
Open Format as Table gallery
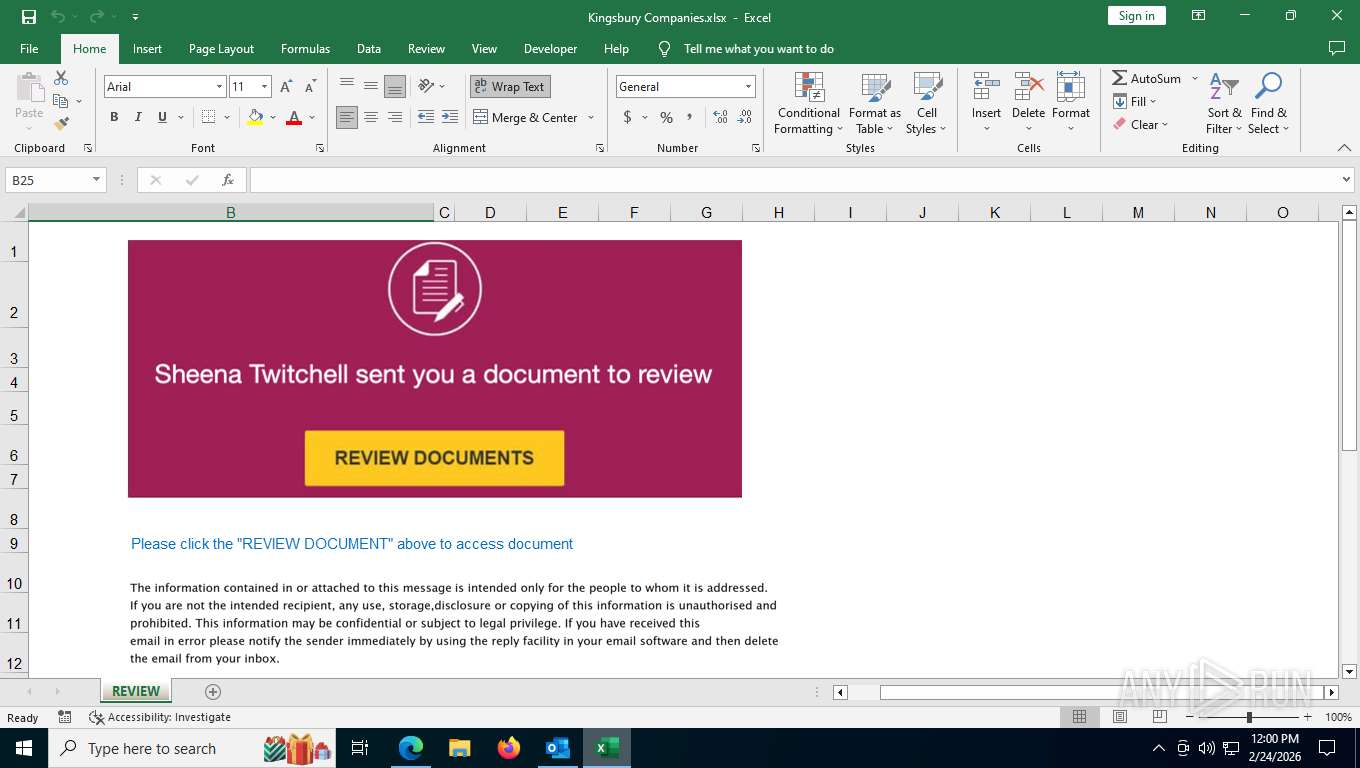point(875,104)
